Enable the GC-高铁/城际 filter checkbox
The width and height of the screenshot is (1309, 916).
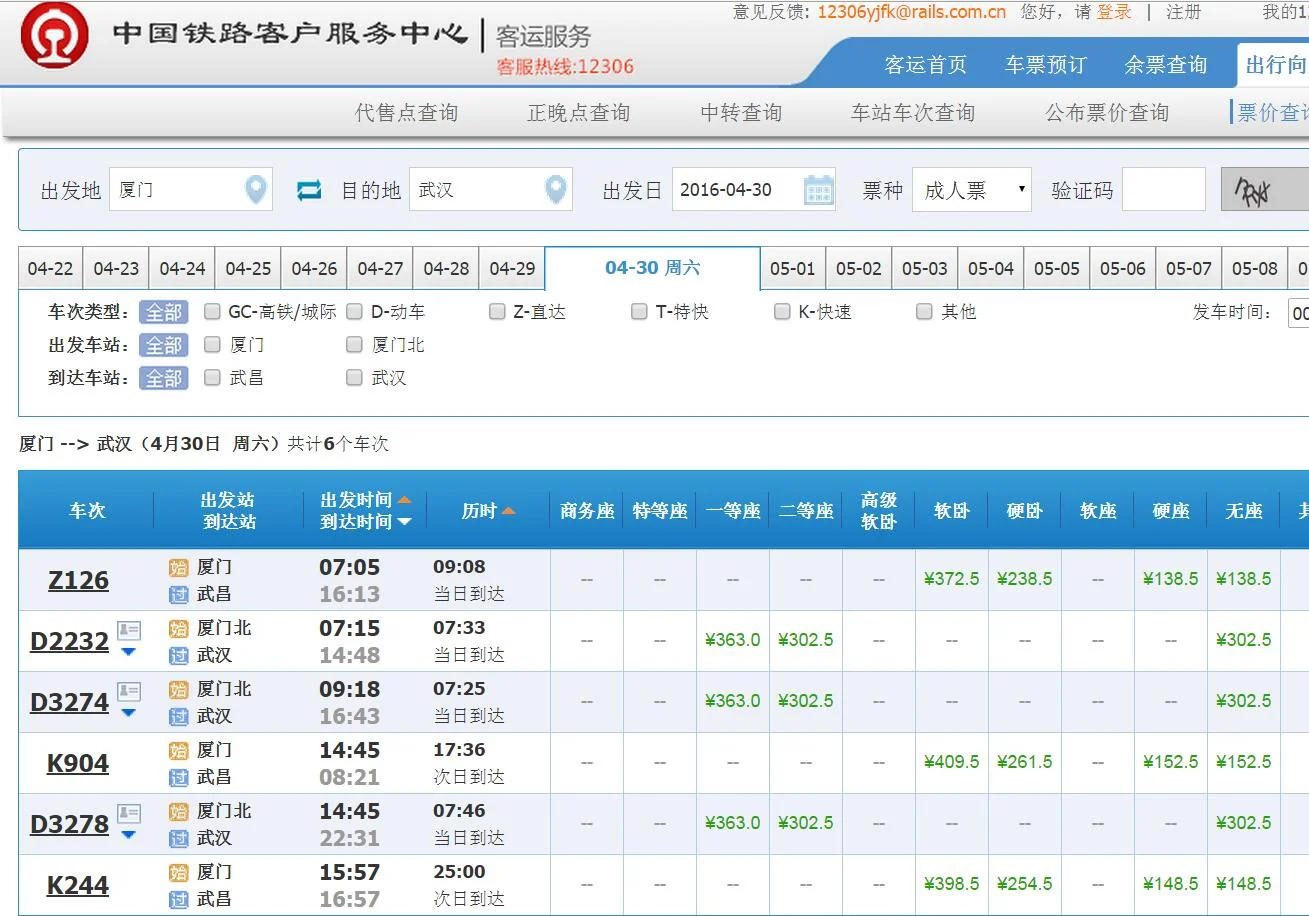[x=212, y=311]
